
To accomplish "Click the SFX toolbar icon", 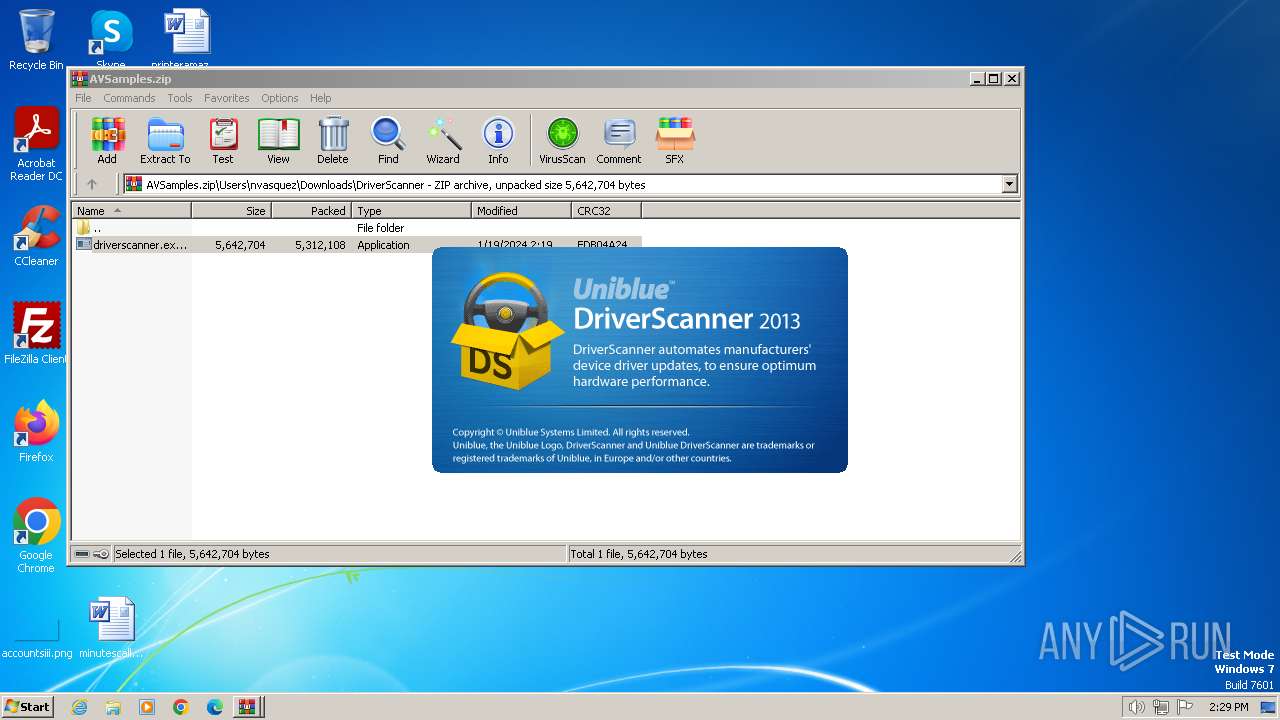I will (x=675, y=140).
